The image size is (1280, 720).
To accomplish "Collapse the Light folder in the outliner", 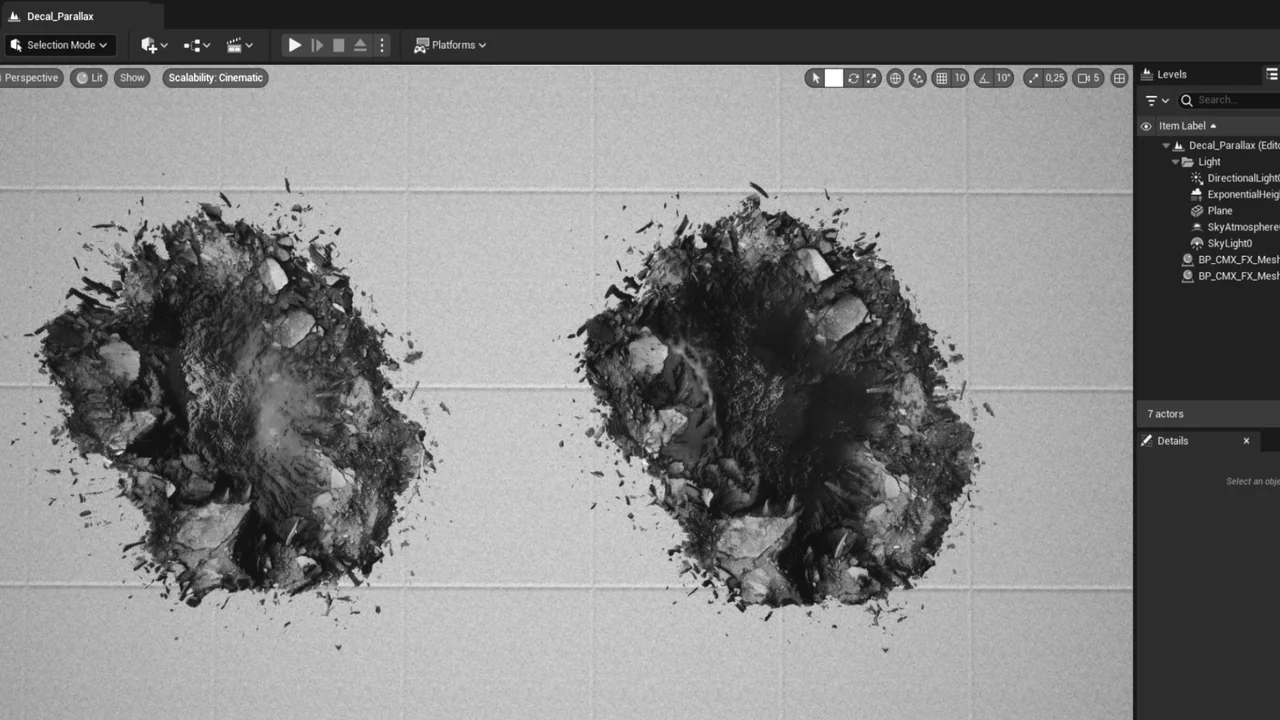I will point(1176,161).
